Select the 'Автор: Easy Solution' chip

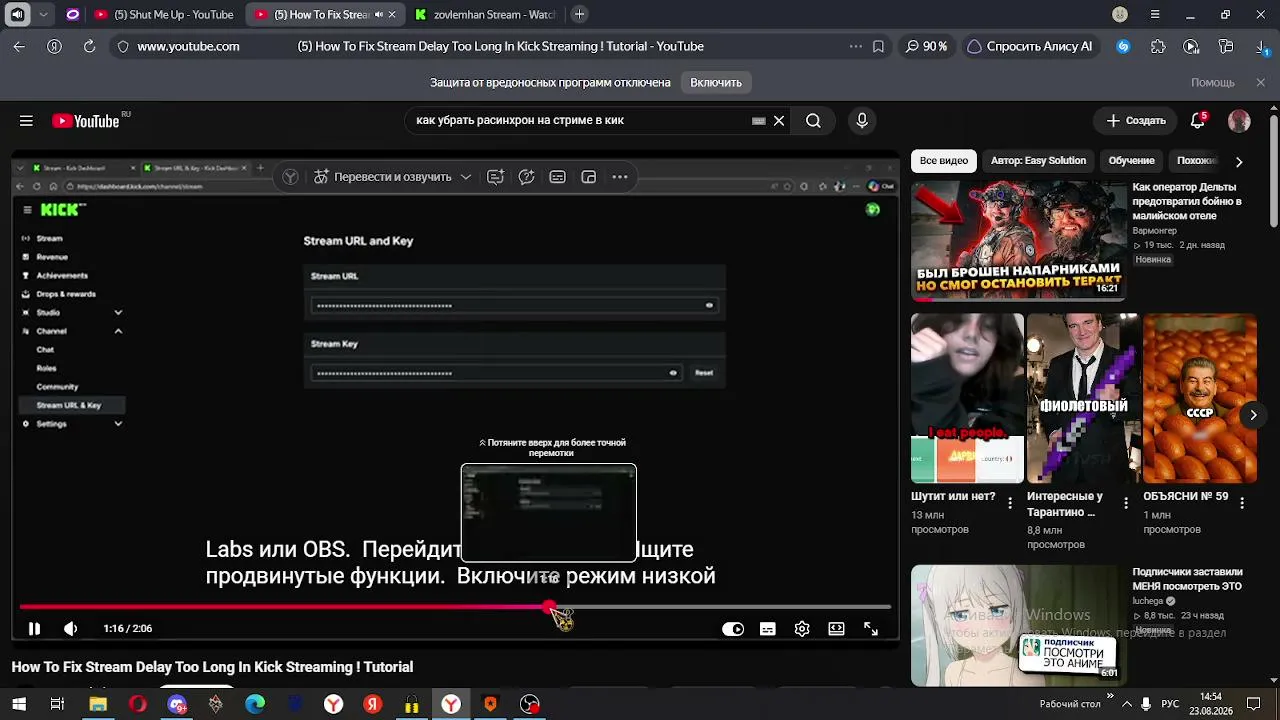click(1038, 161)
